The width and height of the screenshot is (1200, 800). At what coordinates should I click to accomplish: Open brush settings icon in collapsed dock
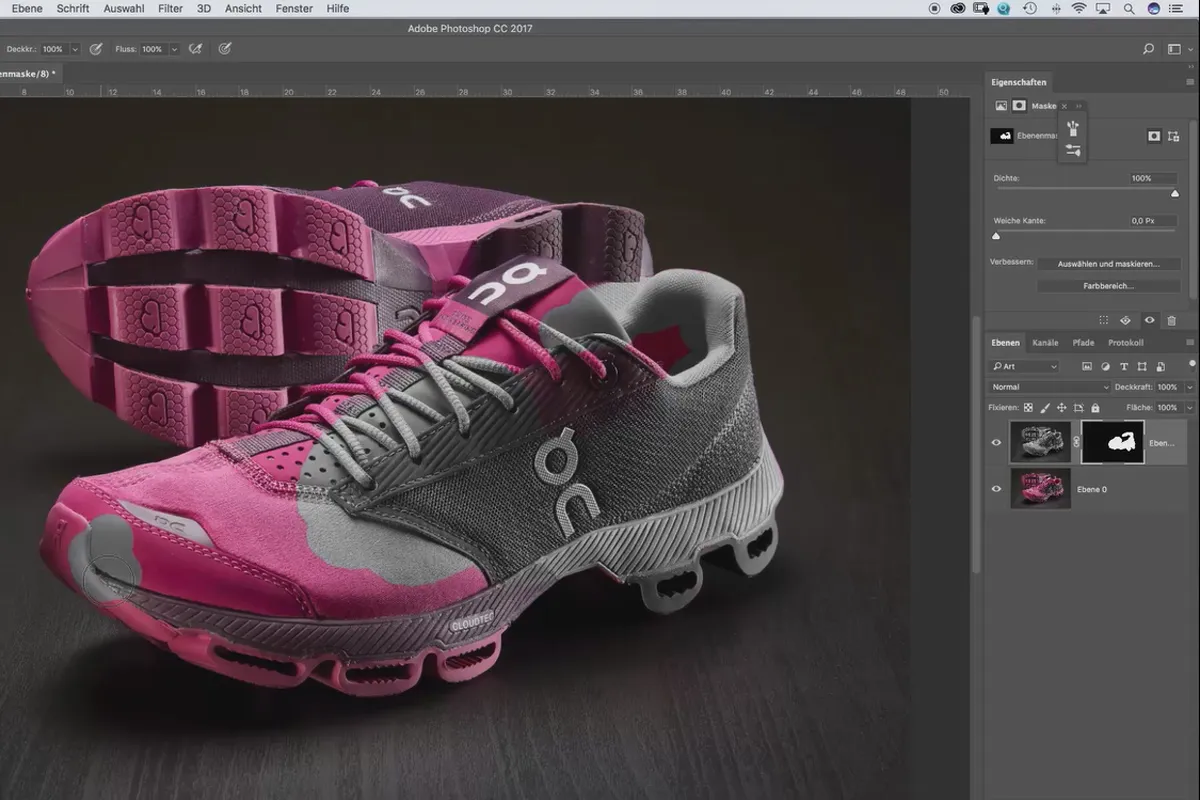click(1072, 150)
